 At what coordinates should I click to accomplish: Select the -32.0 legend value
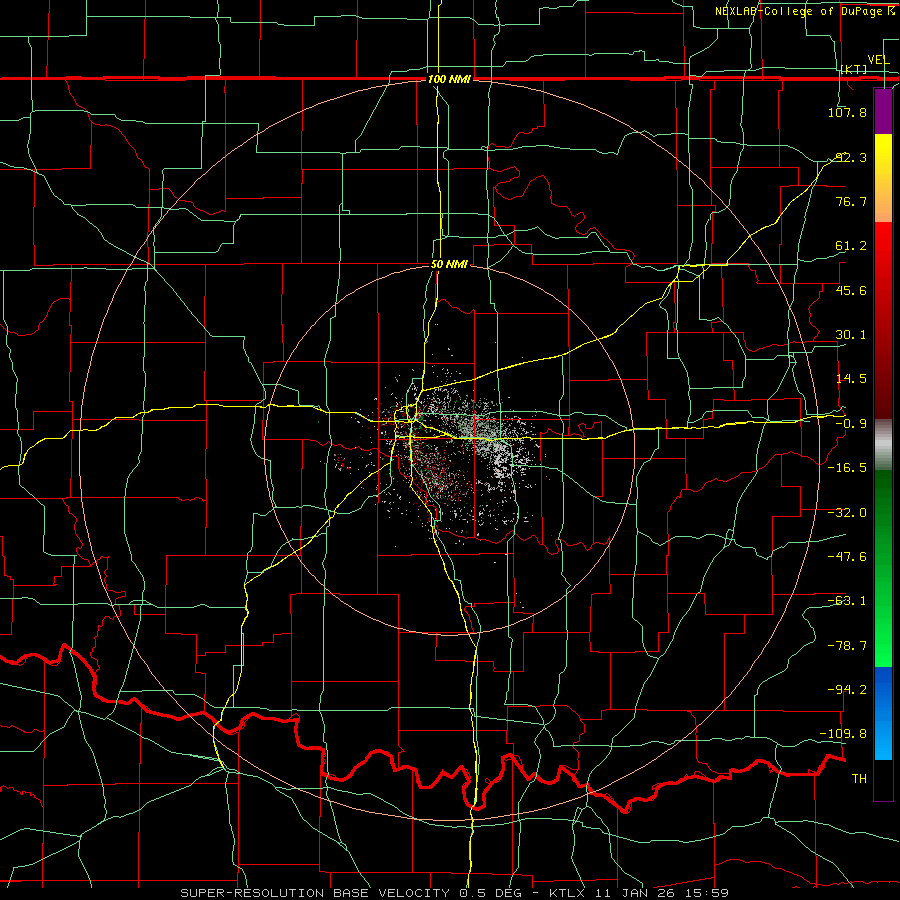tap(847, 513)
